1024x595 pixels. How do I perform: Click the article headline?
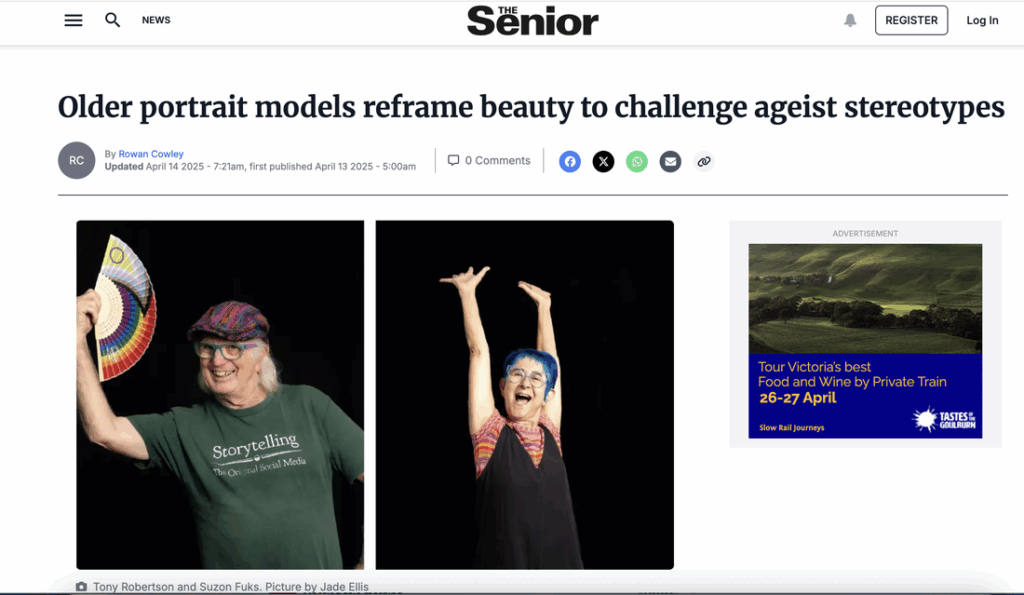click(x=531, y=108)
